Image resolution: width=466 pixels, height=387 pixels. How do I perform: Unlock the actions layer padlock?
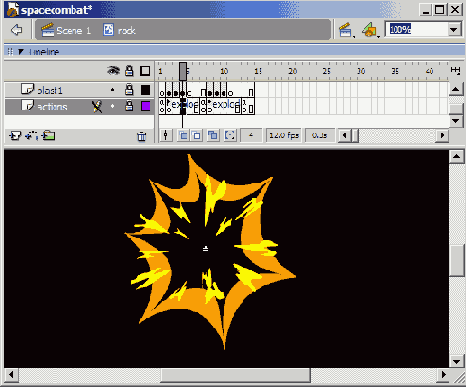click(129, 106)
